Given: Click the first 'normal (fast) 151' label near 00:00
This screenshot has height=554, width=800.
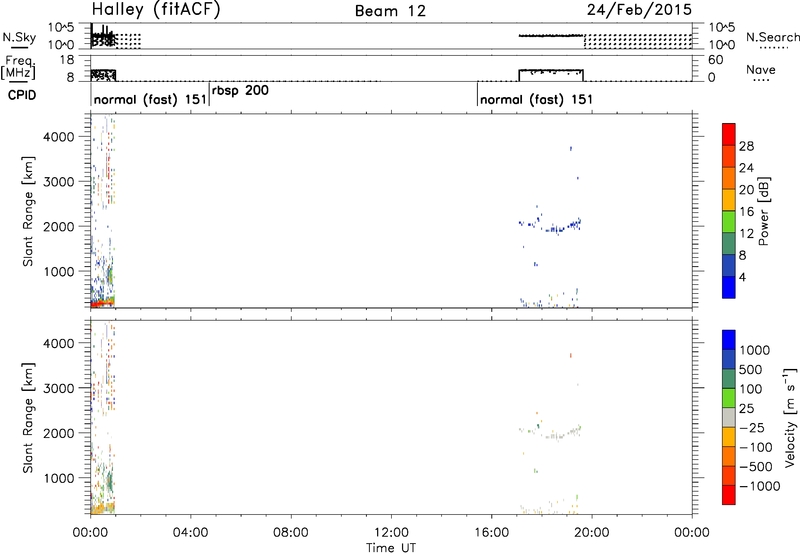Looking at the screenshot, I should coord(150,99).
